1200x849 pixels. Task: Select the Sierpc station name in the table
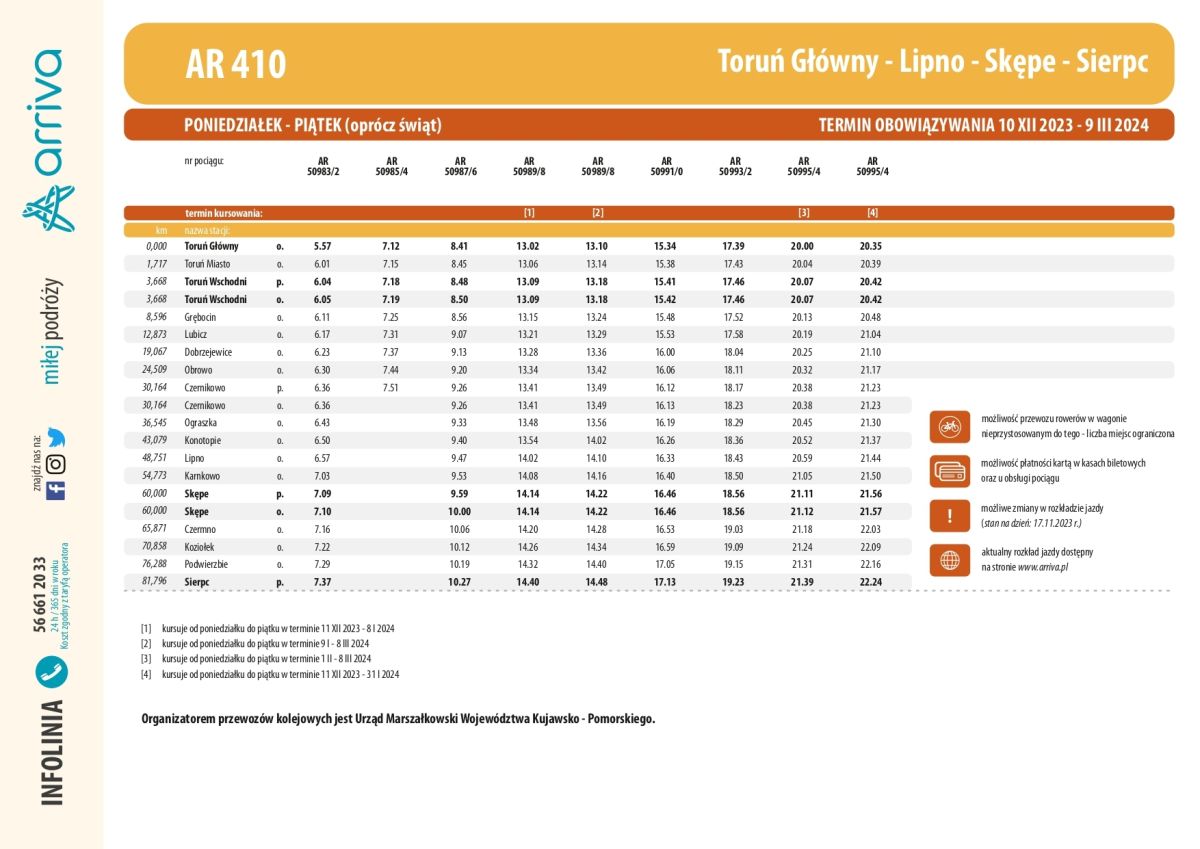point(198,582)
